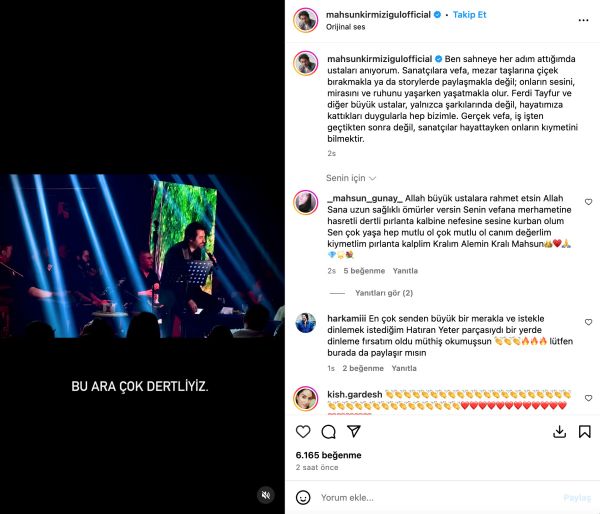
Task: Save post with the bookmark icon
Action: click(x=584, y=431)
